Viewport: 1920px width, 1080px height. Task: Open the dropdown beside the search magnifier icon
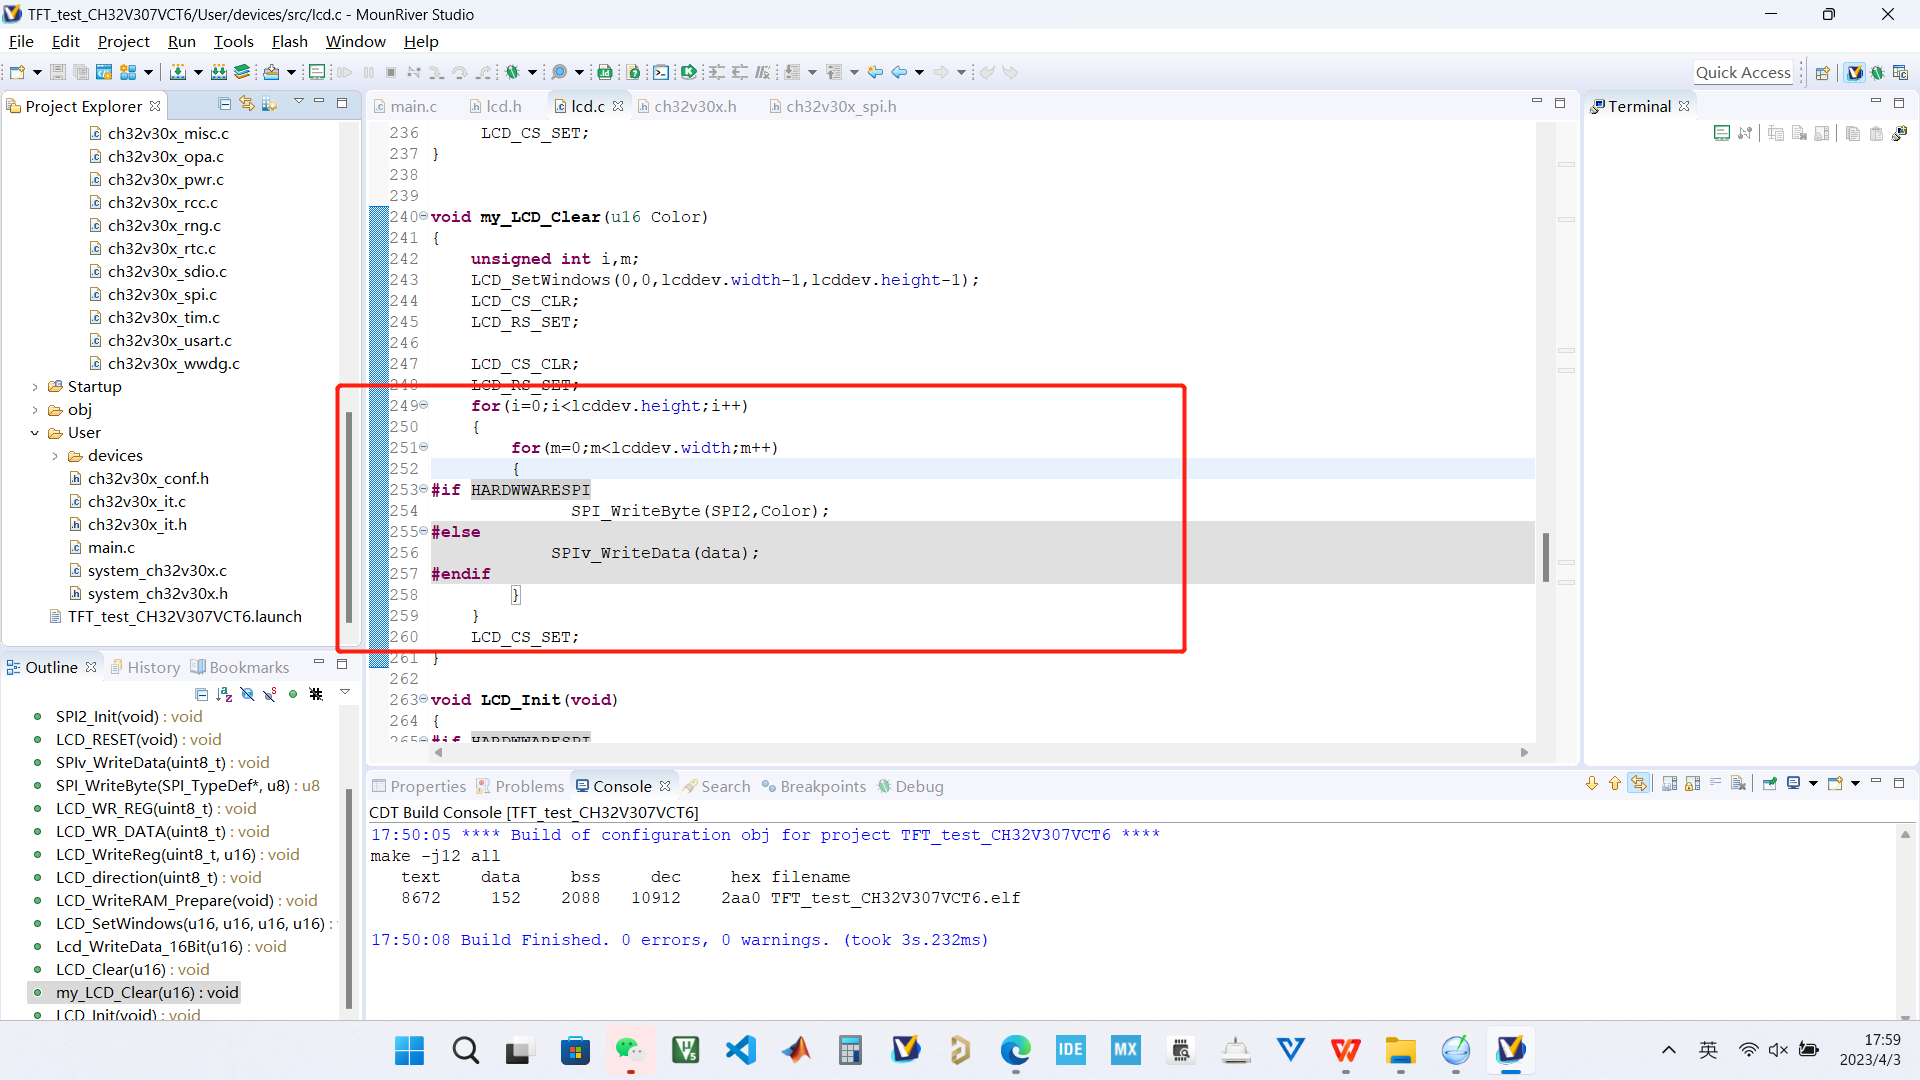[x=579, y=72]
